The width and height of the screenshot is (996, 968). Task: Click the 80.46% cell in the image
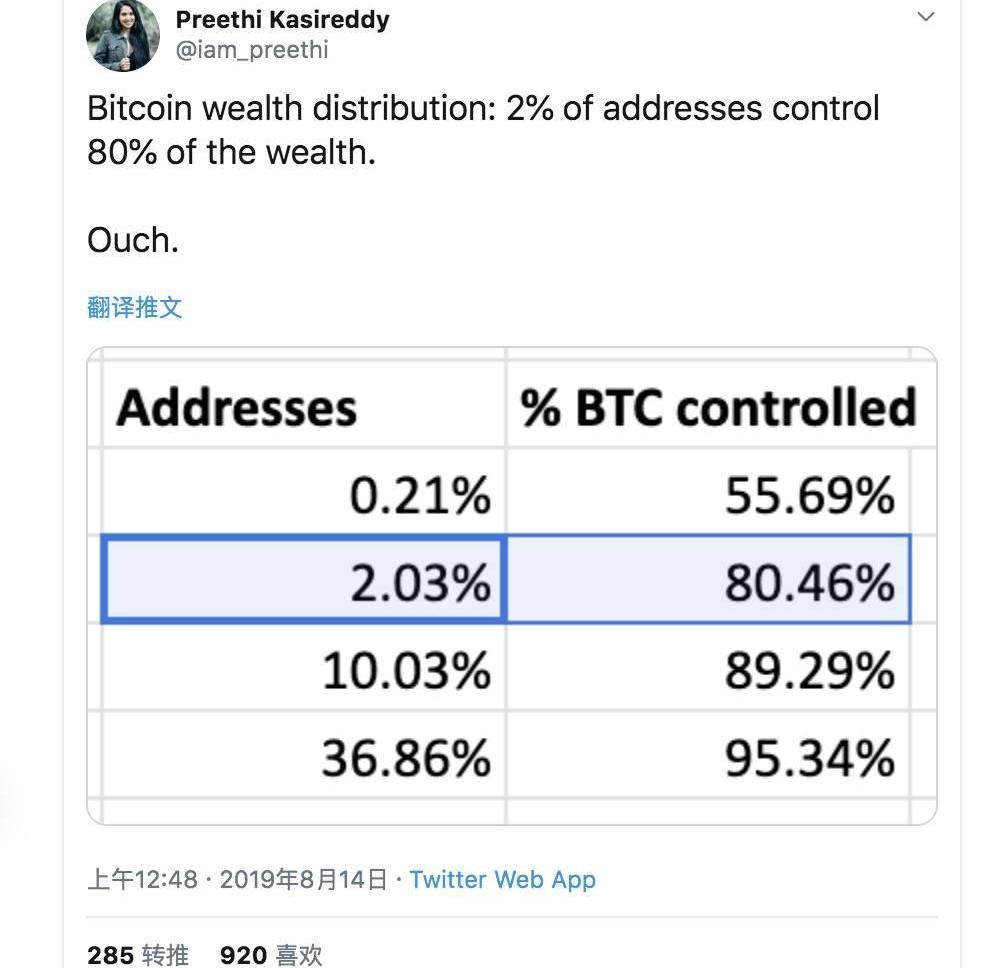point(709,579)
